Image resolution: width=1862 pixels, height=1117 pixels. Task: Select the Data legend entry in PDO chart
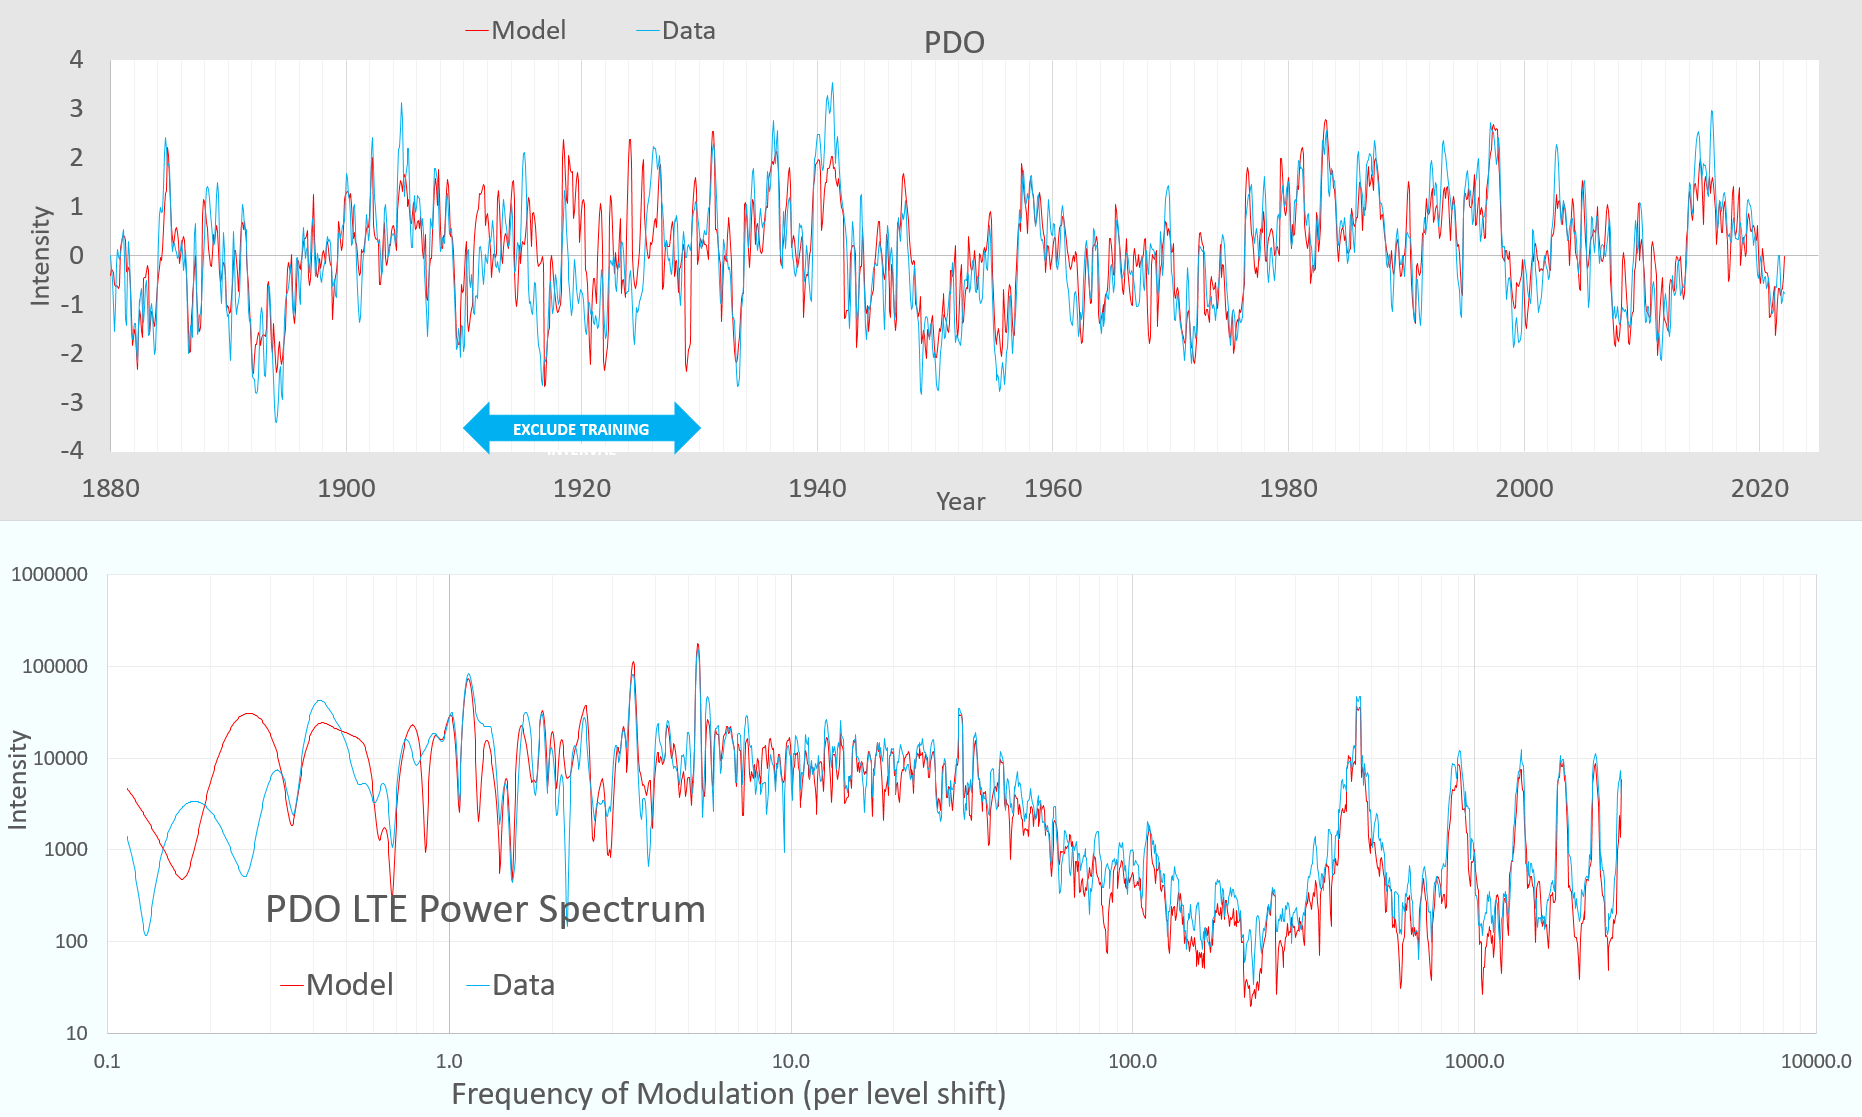(x=676, y=30)
